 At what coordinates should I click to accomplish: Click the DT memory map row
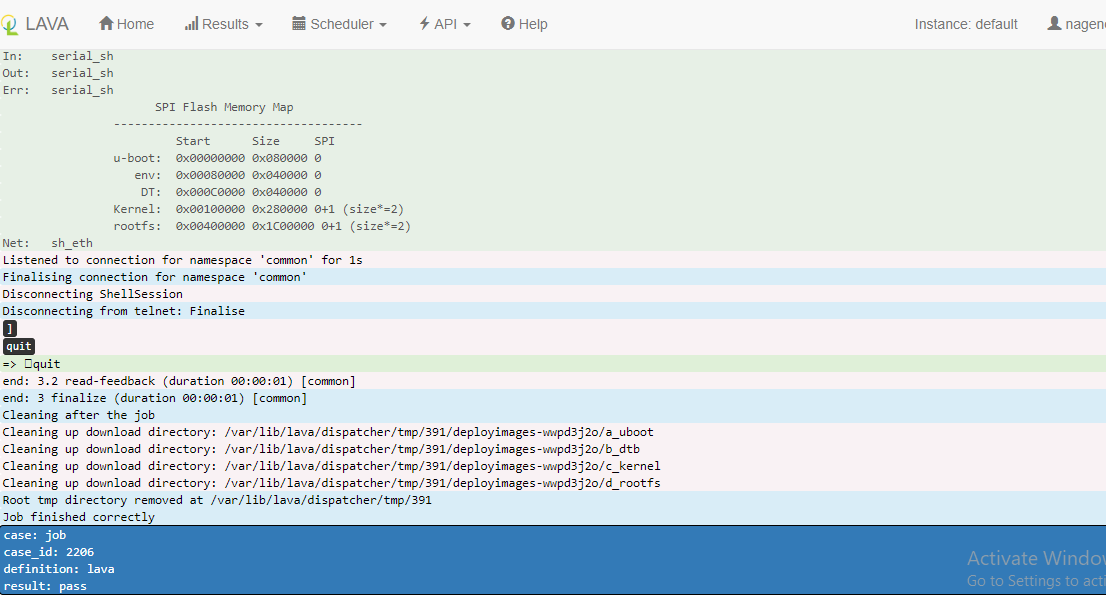pos(231,192)
